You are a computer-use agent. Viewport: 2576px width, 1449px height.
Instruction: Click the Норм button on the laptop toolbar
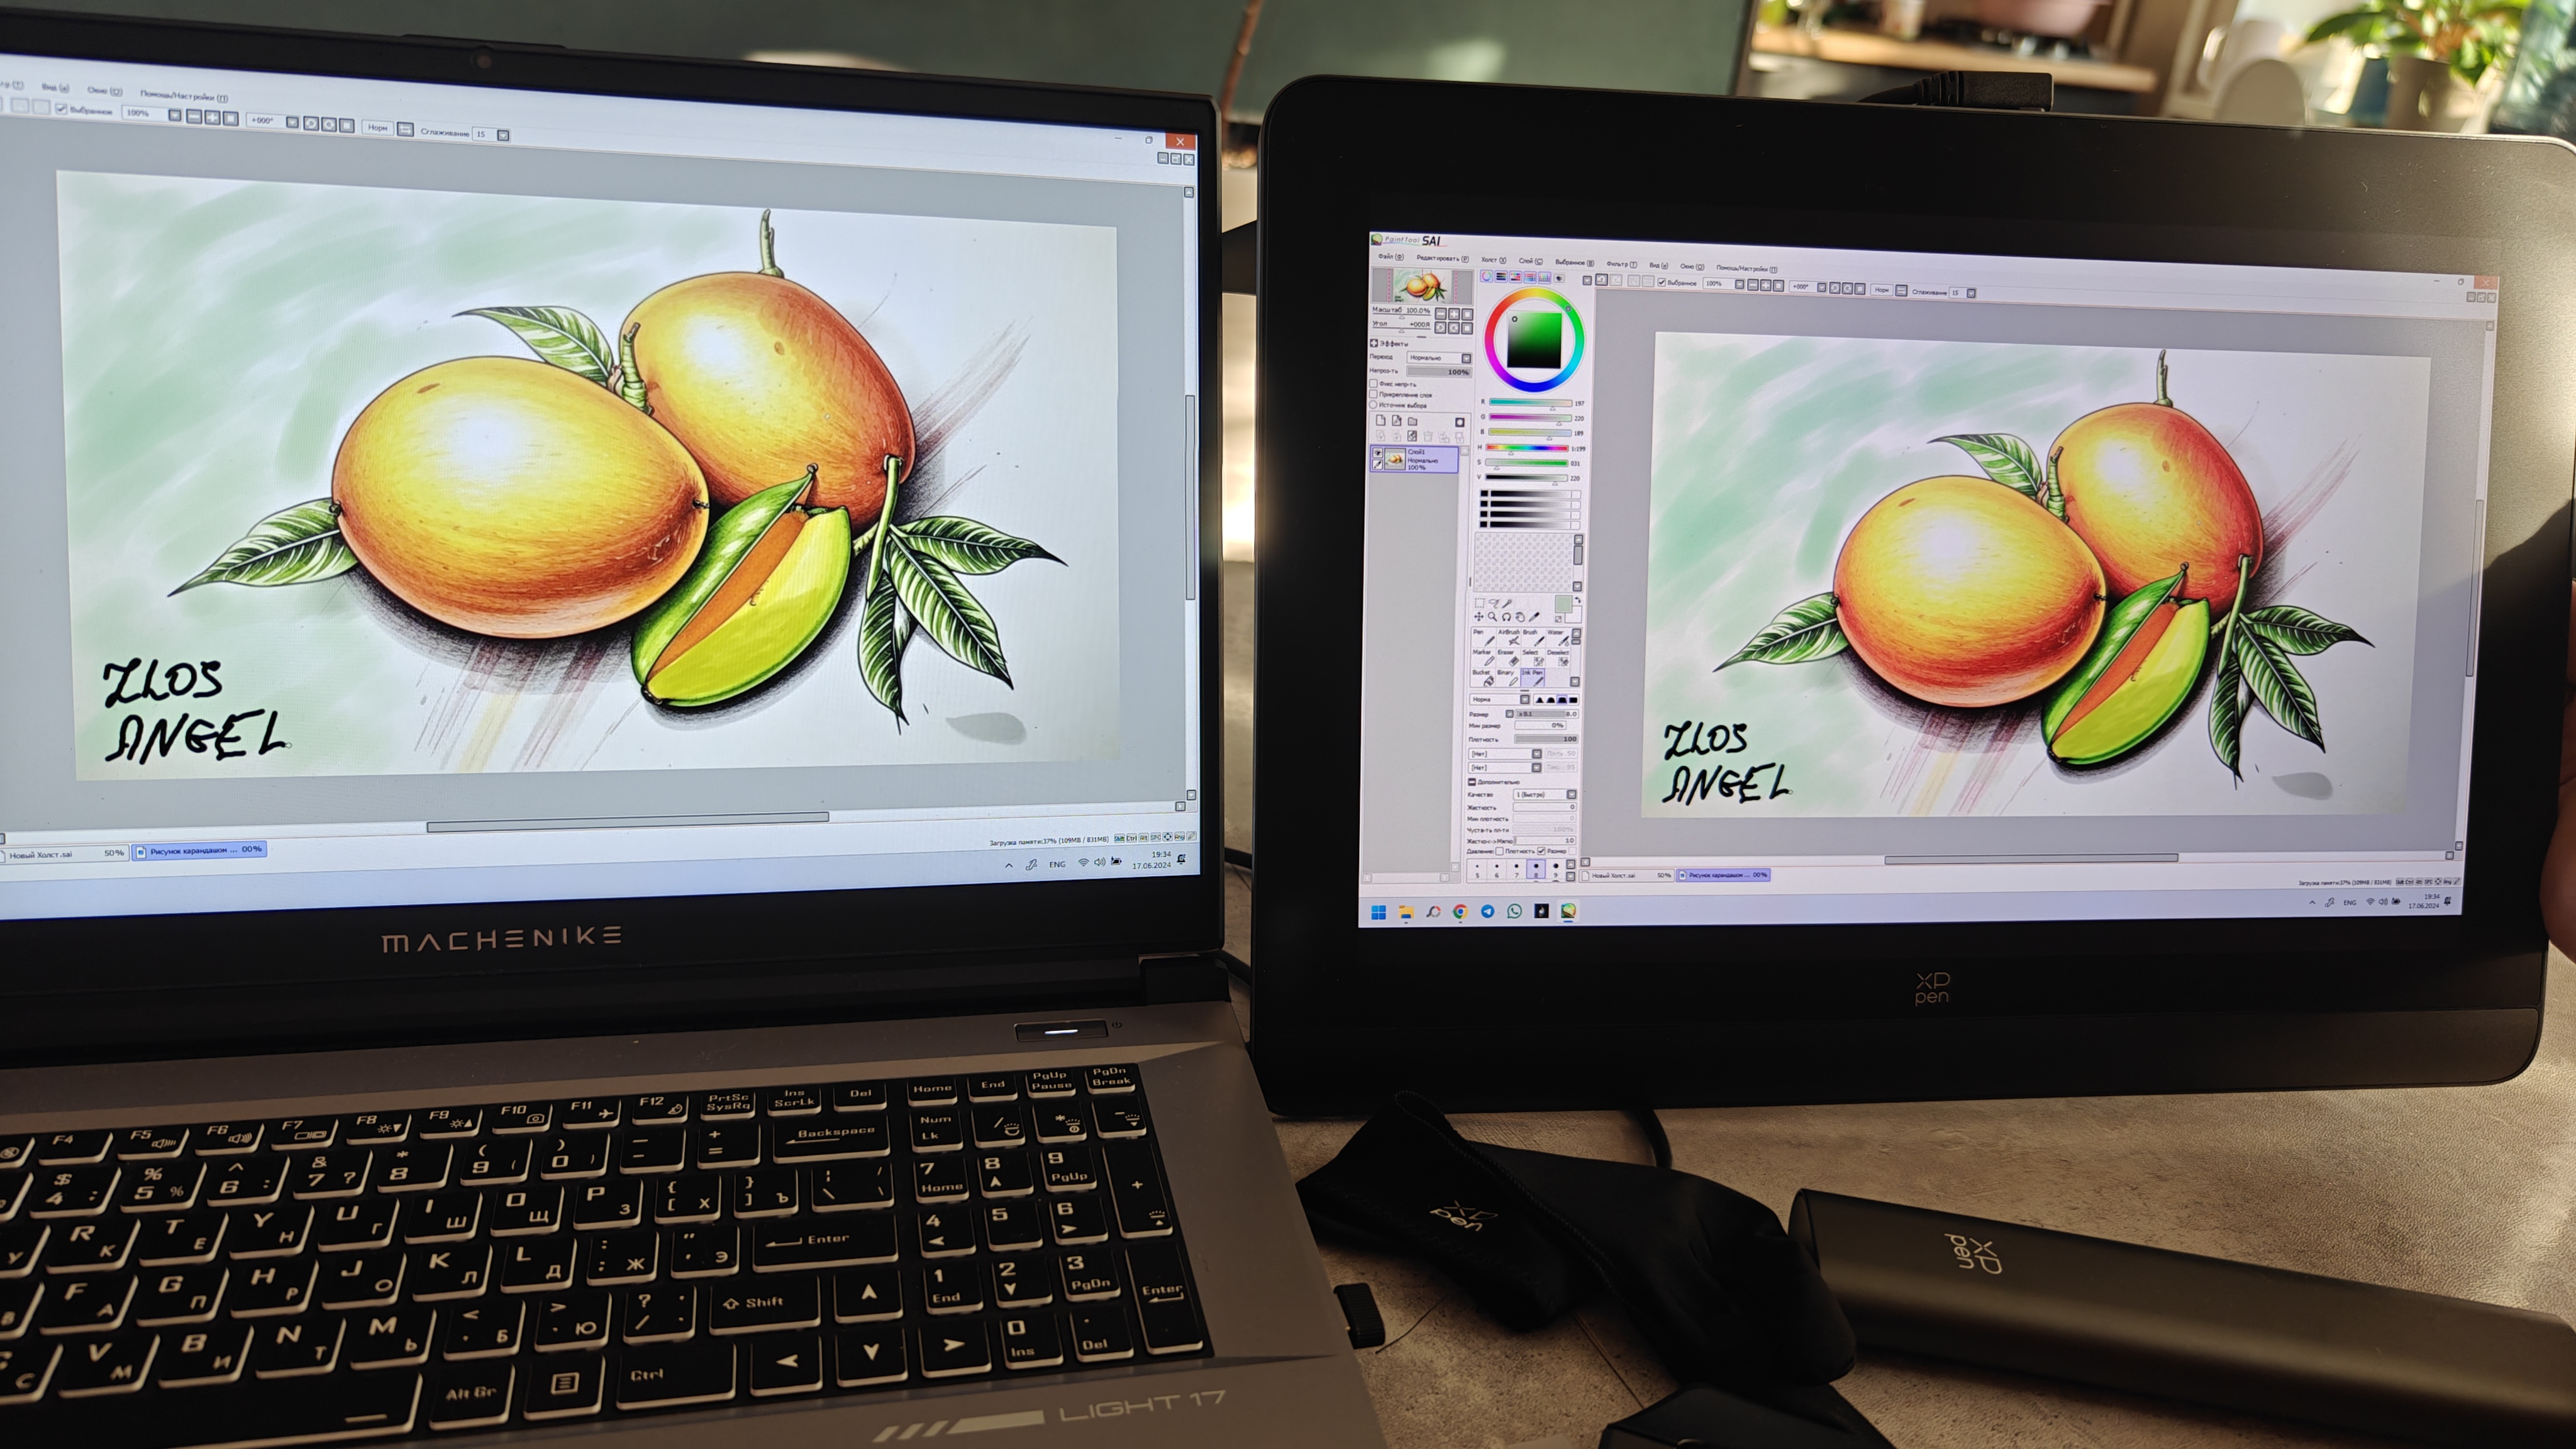[377, 127]
